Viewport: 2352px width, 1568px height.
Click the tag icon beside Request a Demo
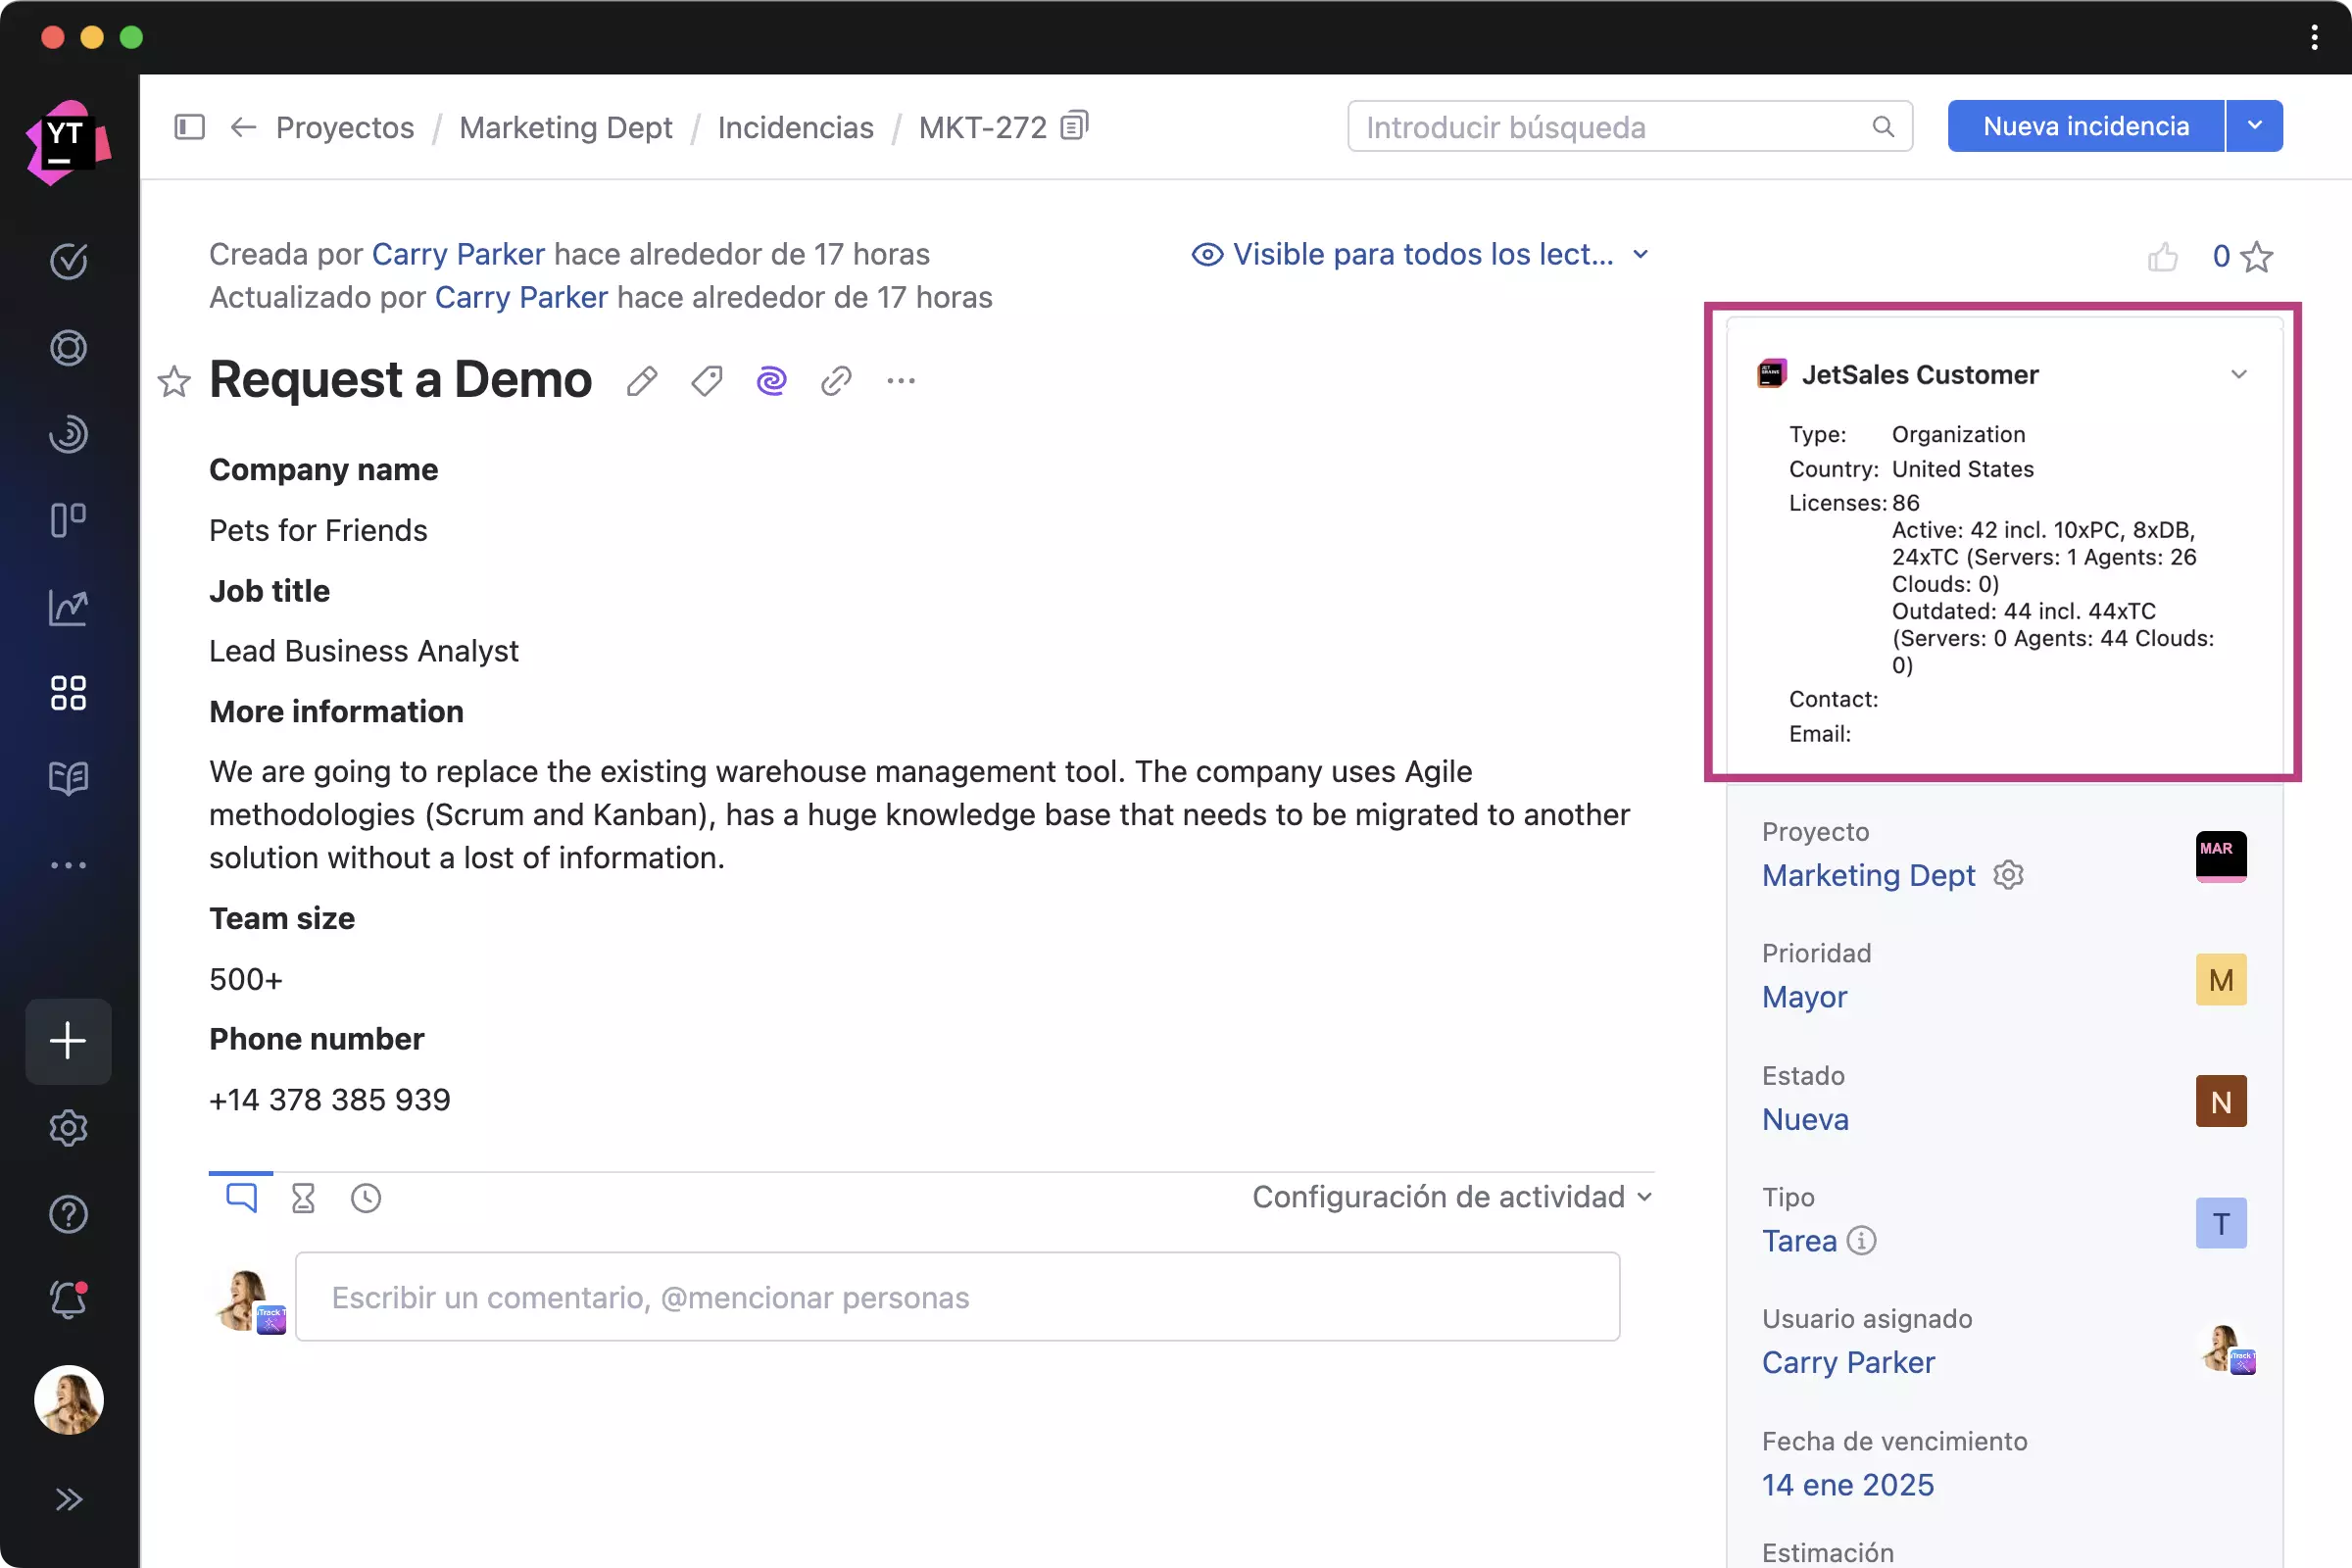[x=707, y=381]
